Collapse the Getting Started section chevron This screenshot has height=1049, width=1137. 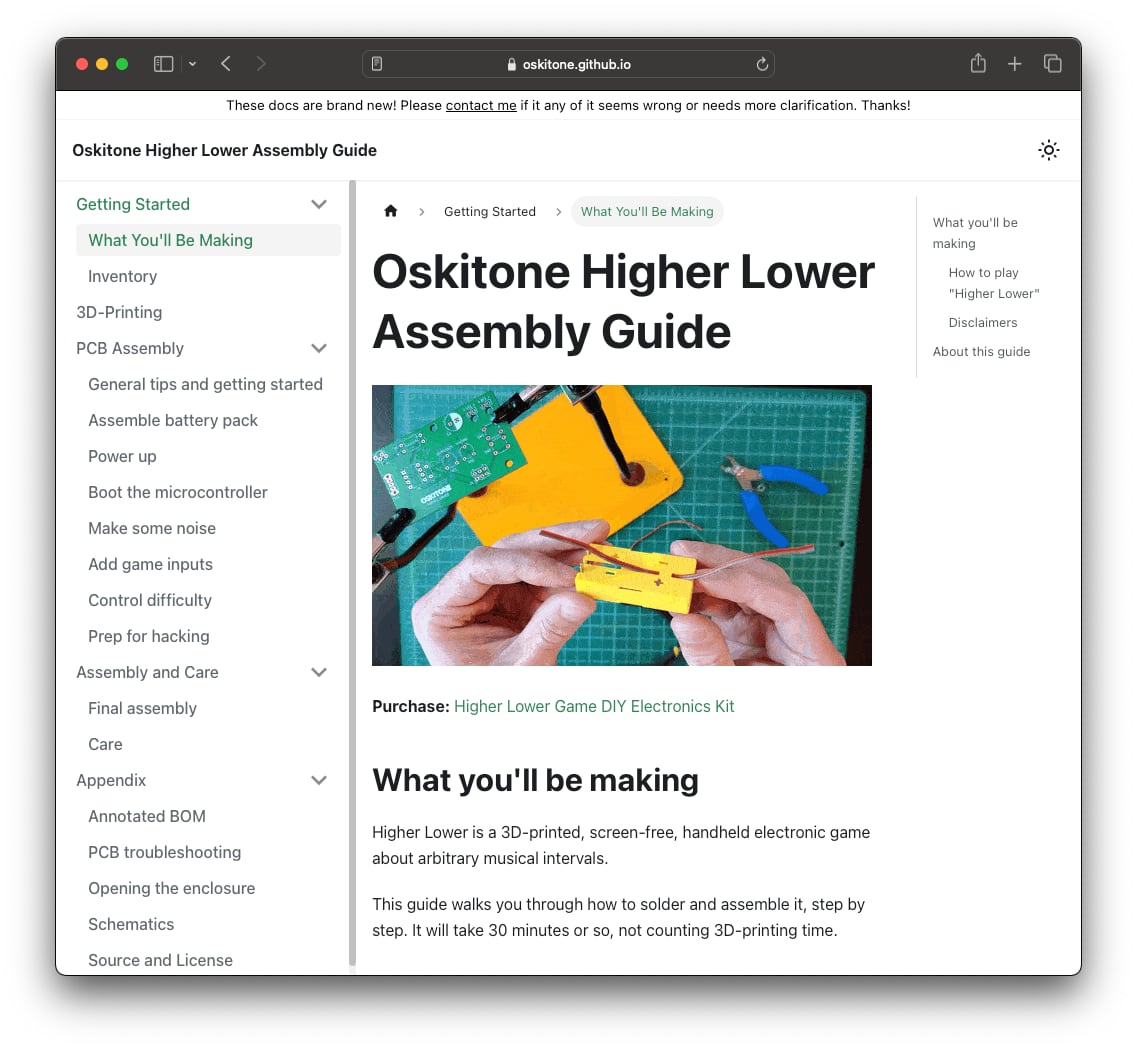coord(319,204)
